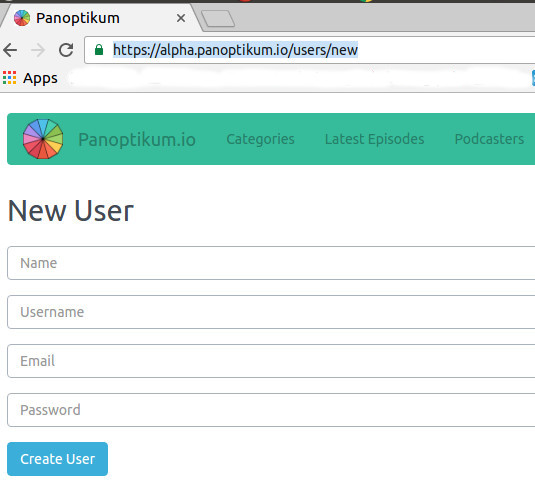This screenshot has height=486, width=535.
Task: Reload the page with refresh icon
Action: tap(66, 50)
